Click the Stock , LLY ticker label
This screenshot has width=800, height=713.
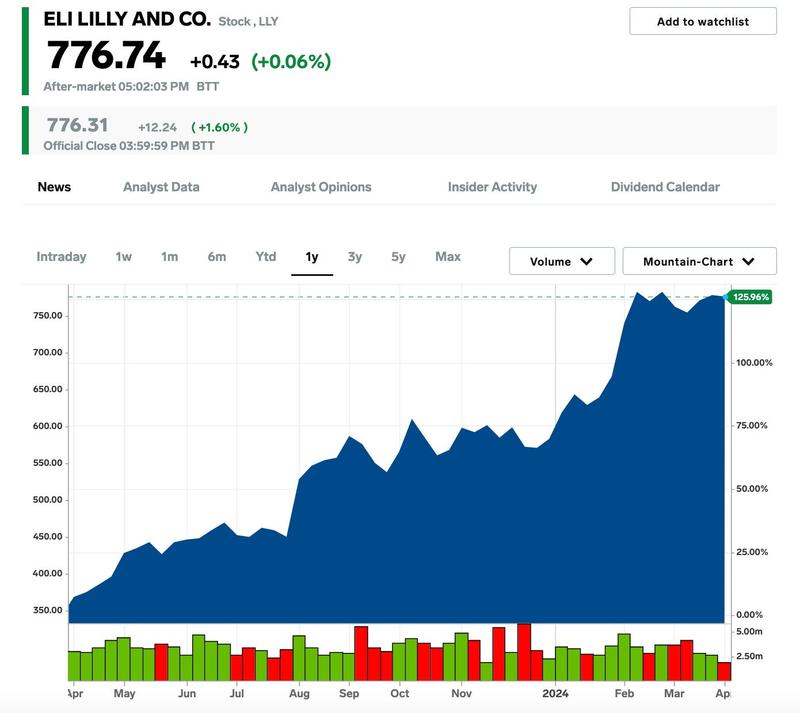(248, 21)
